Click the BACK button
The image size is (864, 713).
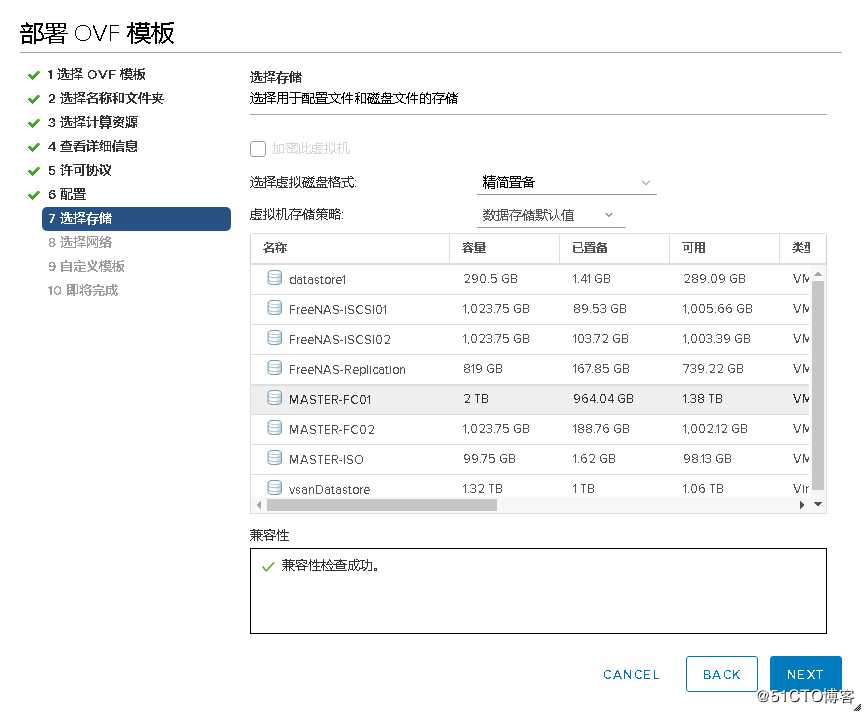[x=721, y=674]
